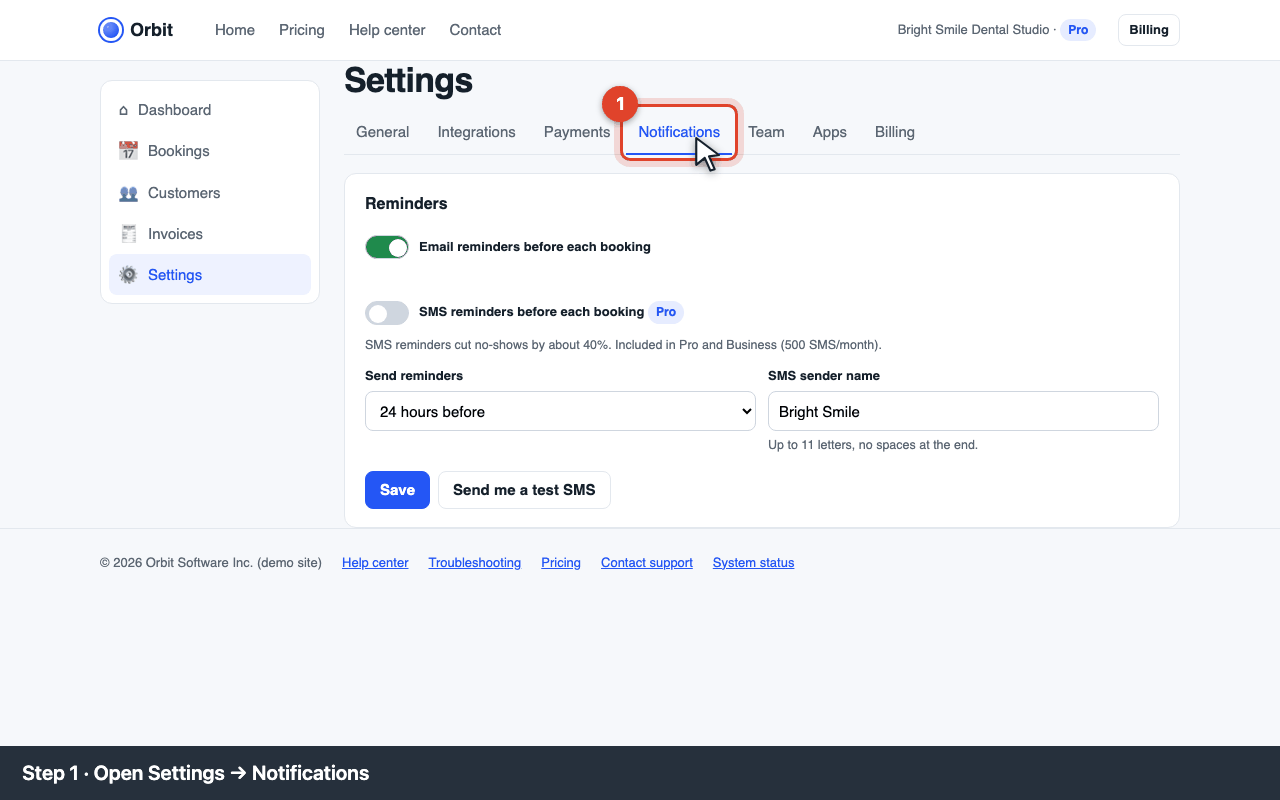Open the Contact support link
1280x800 pixels.
tap(647, 563)
